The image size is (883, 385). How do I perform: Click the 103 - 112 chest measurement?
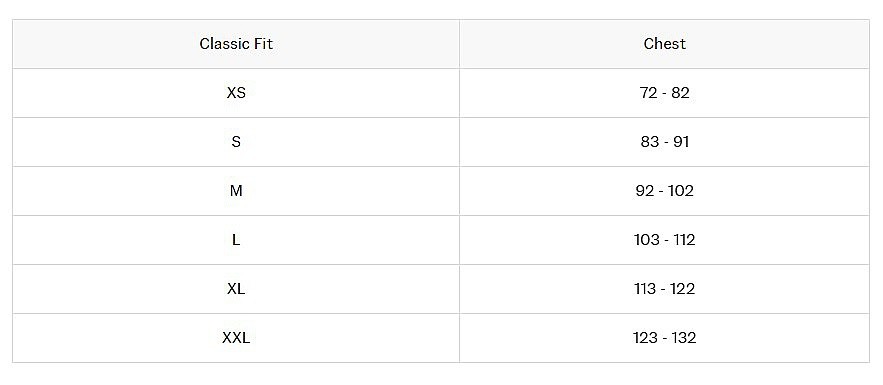(x=665, y=240)
